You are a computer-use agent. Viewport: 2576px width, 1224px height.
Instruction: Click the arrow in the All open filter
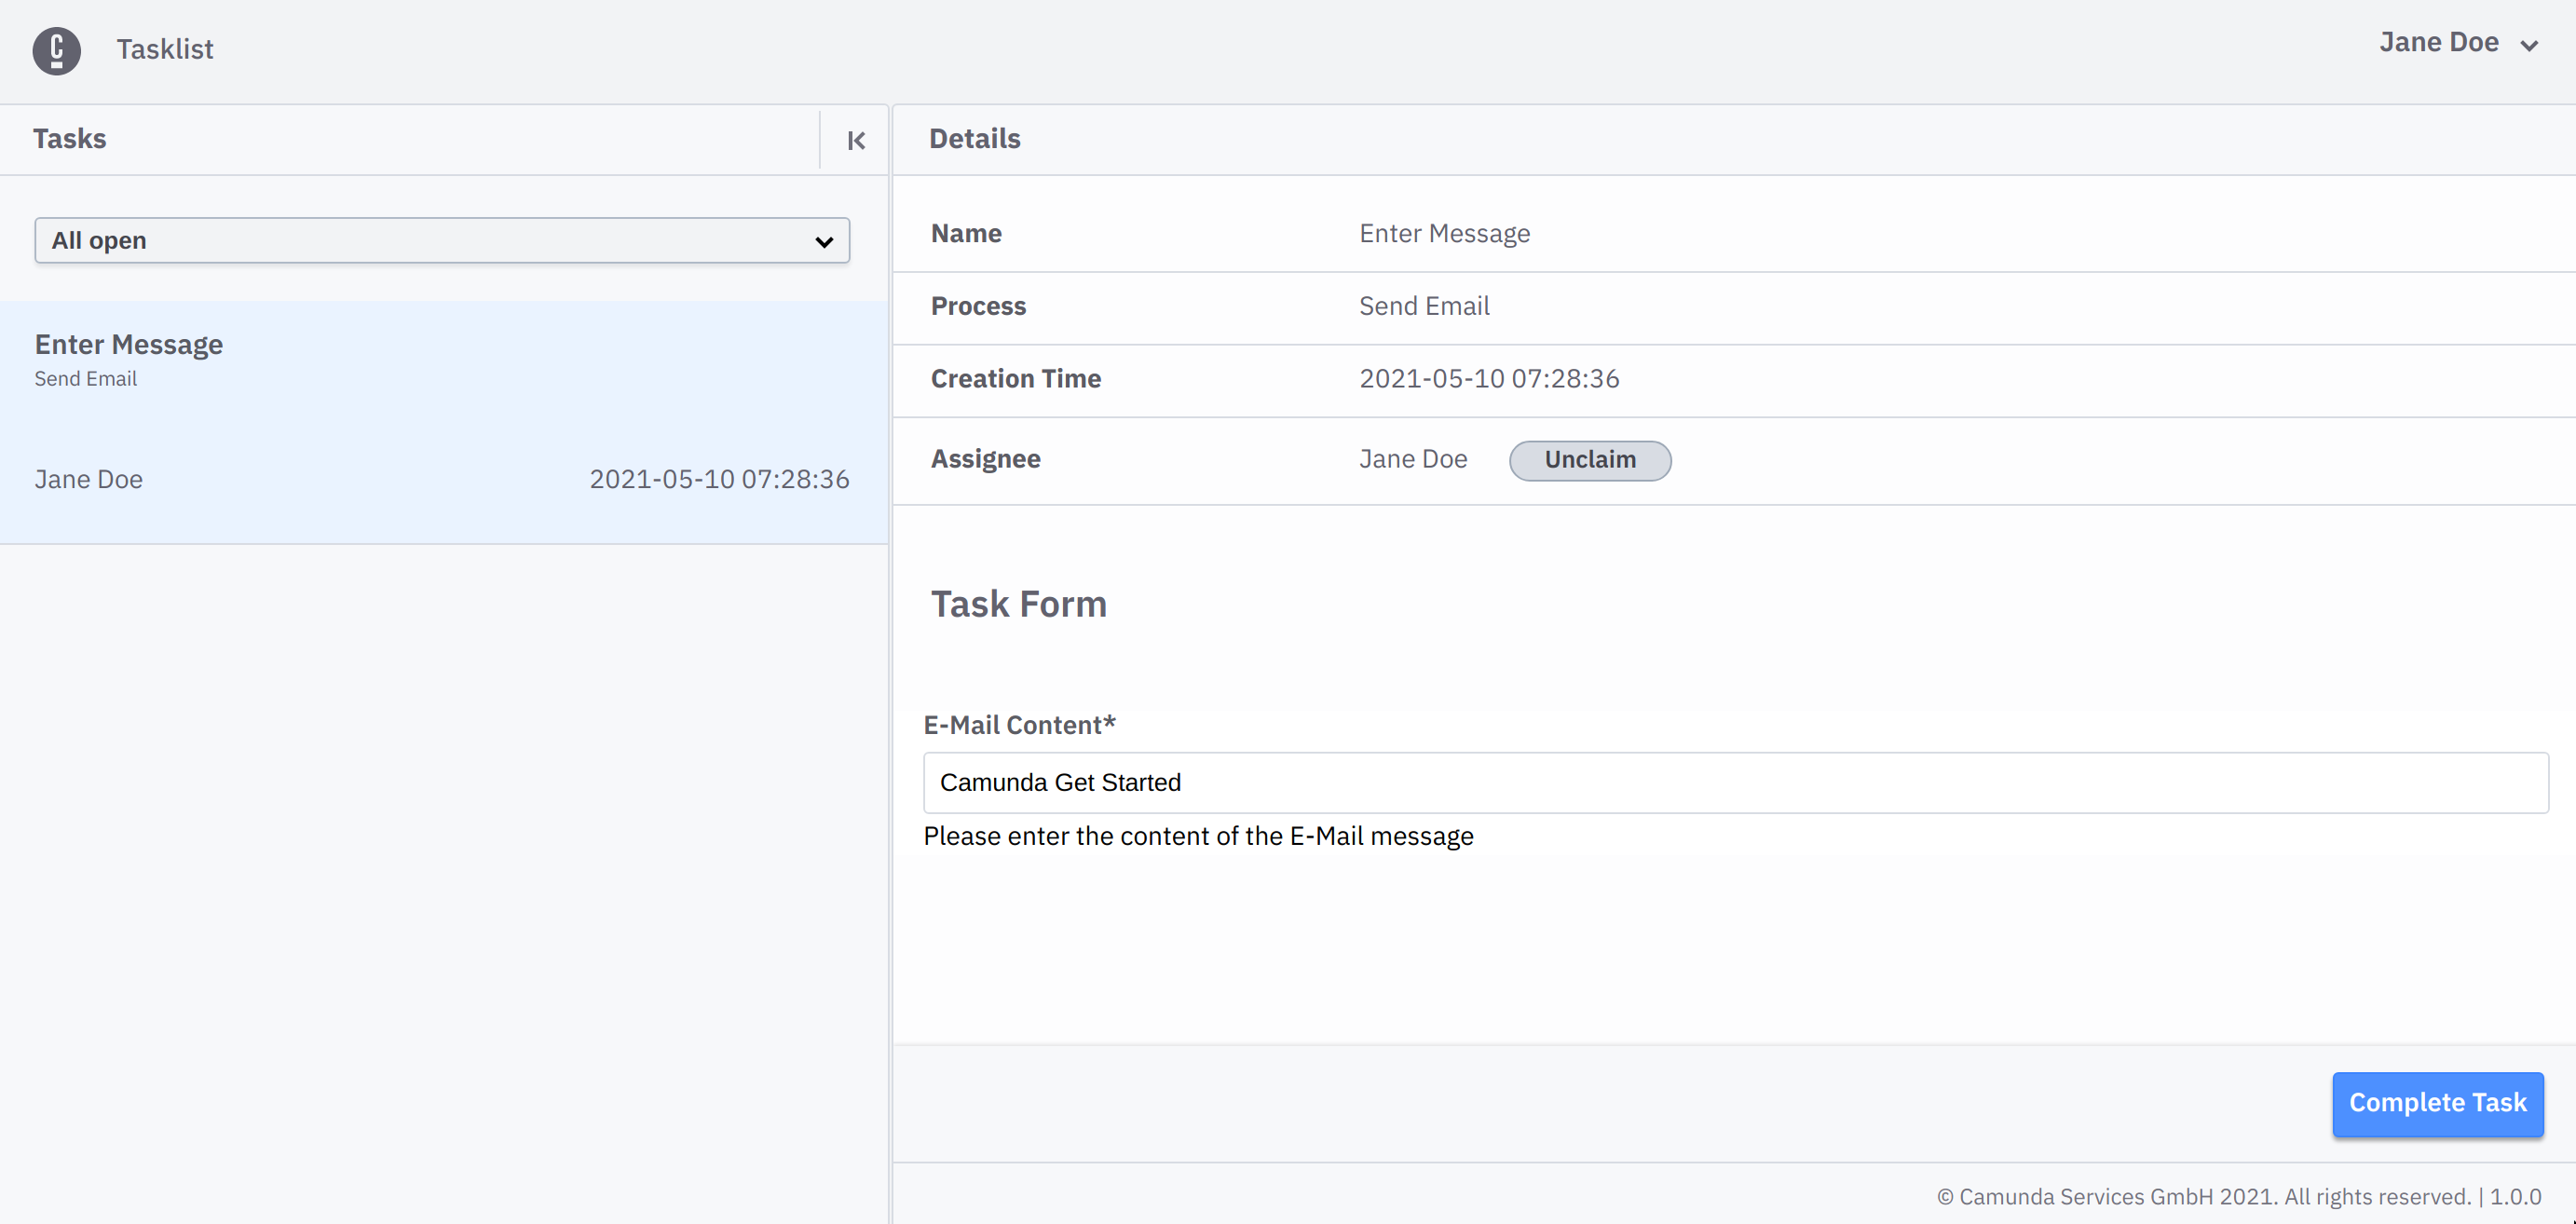point(824,242)
